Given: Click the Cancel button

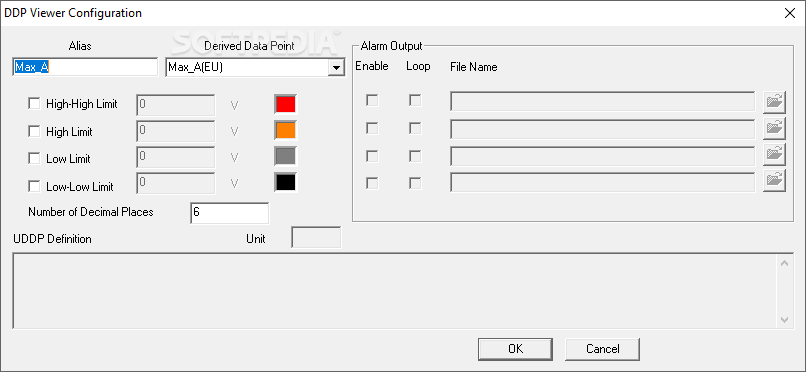Looking at the screenshot, I should [x=602, y=349].
